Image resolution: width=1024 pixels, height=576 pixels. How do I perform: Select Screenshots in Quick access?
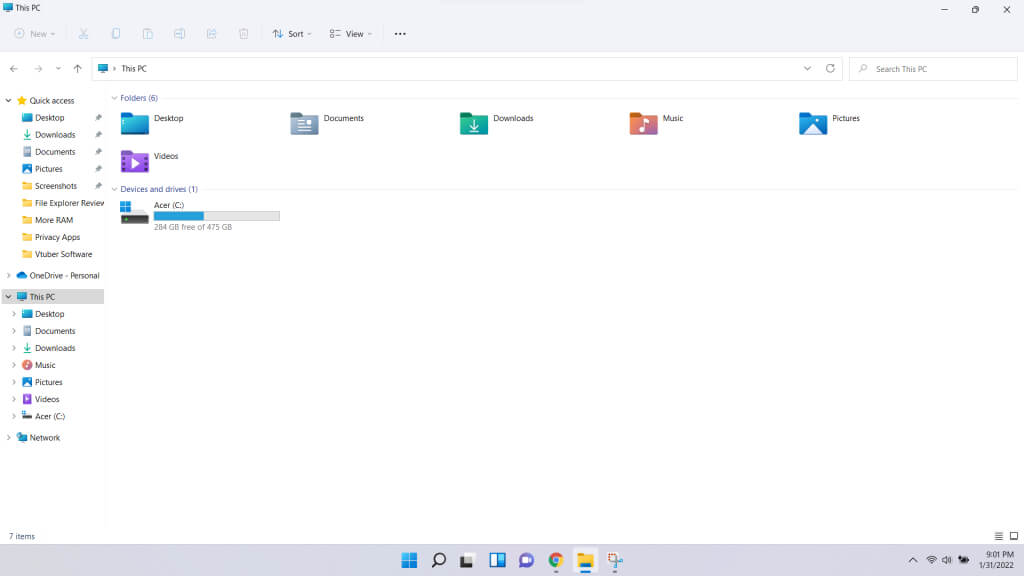55,186
